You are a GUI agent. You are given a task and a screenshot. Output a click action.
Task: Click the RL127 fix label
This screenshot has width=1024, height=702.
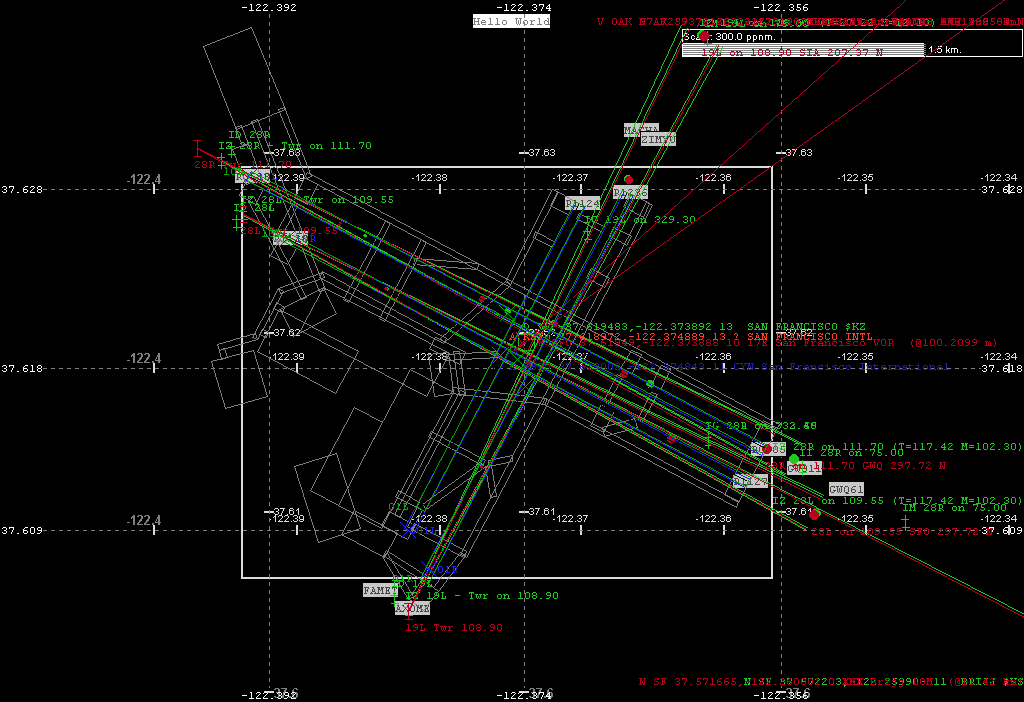(x=750, y=481)
